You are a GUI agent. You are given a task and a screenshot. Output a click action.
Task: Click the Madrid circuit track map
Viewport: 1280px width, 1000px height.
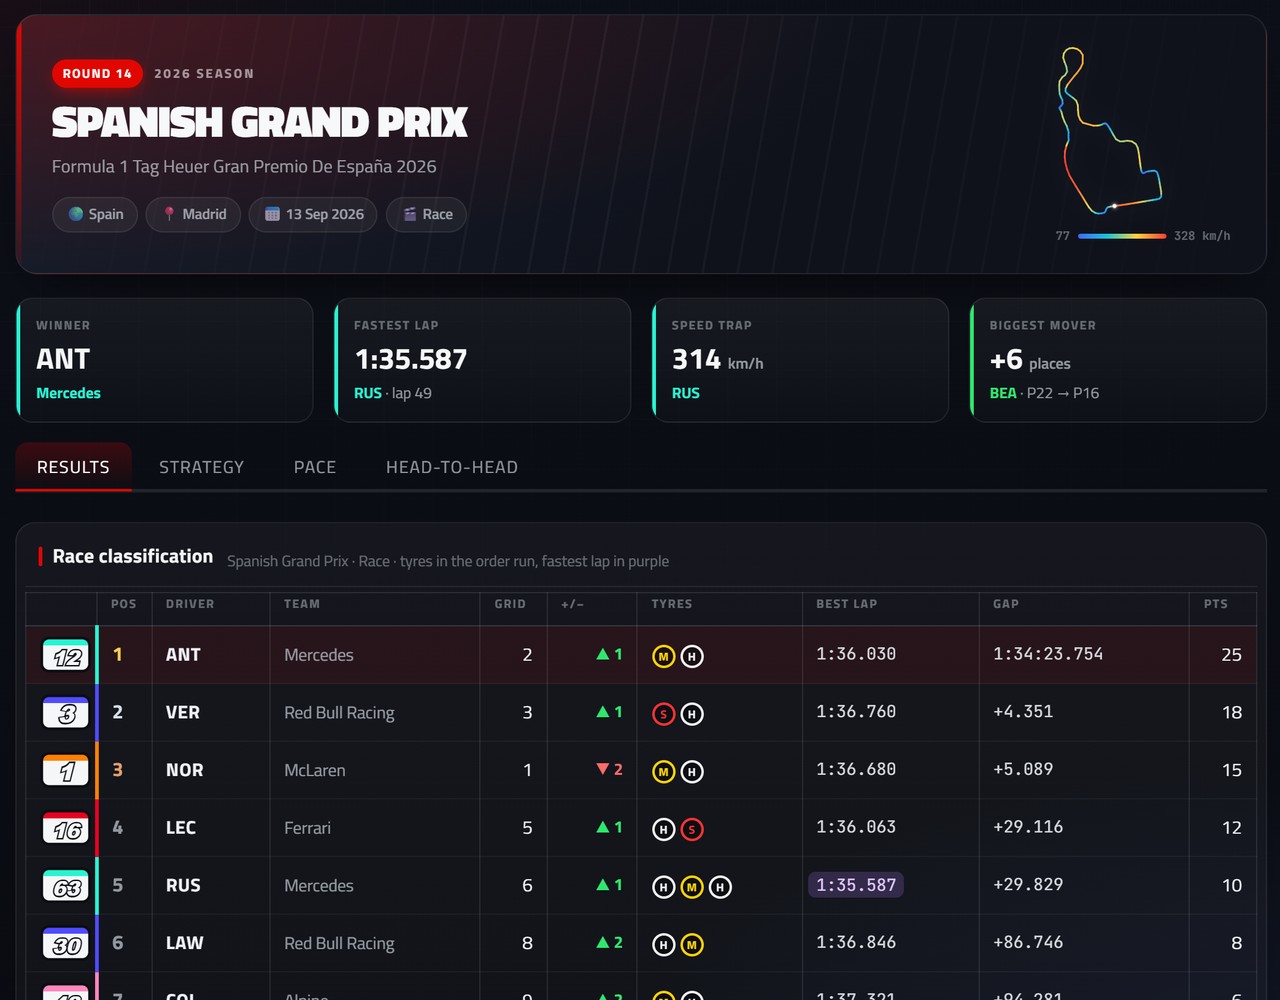1110,130
